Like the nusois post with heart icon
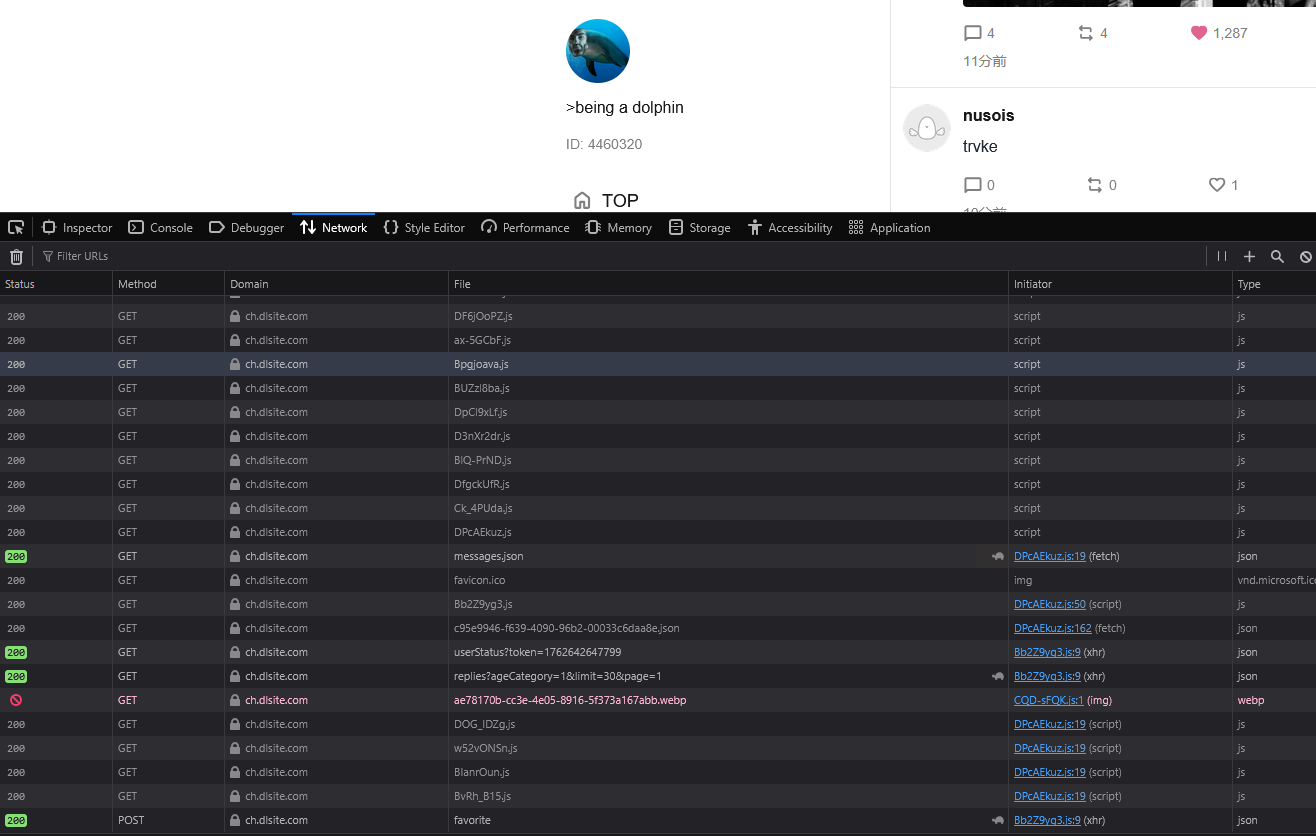Image resolution: width=1316 pixels, height=836 pixels. point(1217,185)
